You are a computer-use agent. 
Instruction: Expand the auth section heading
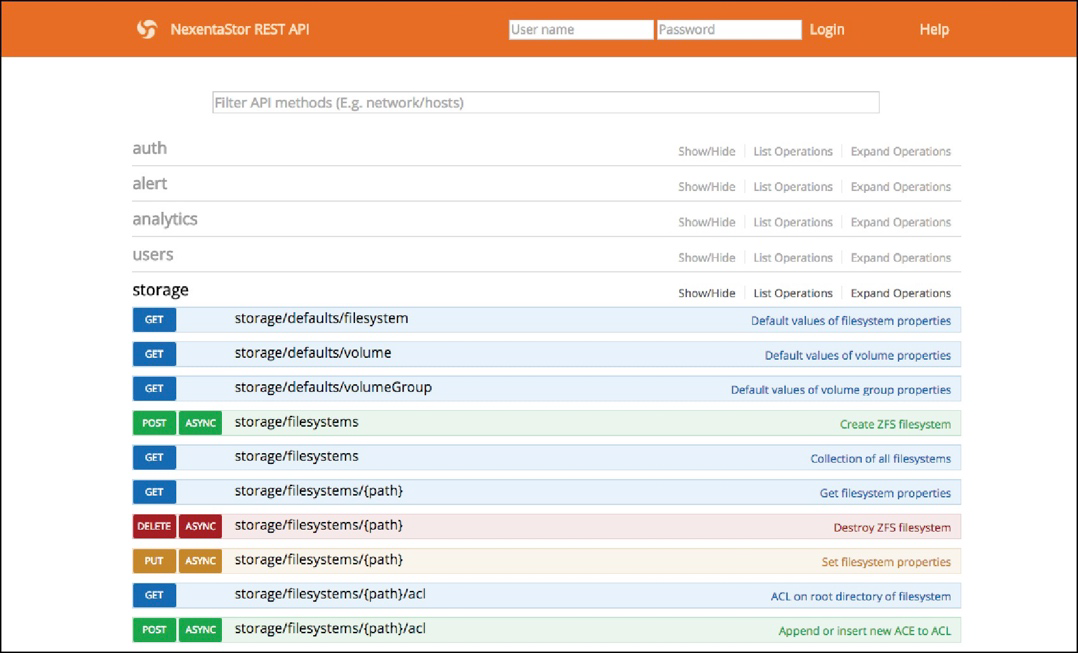[150, 148]
